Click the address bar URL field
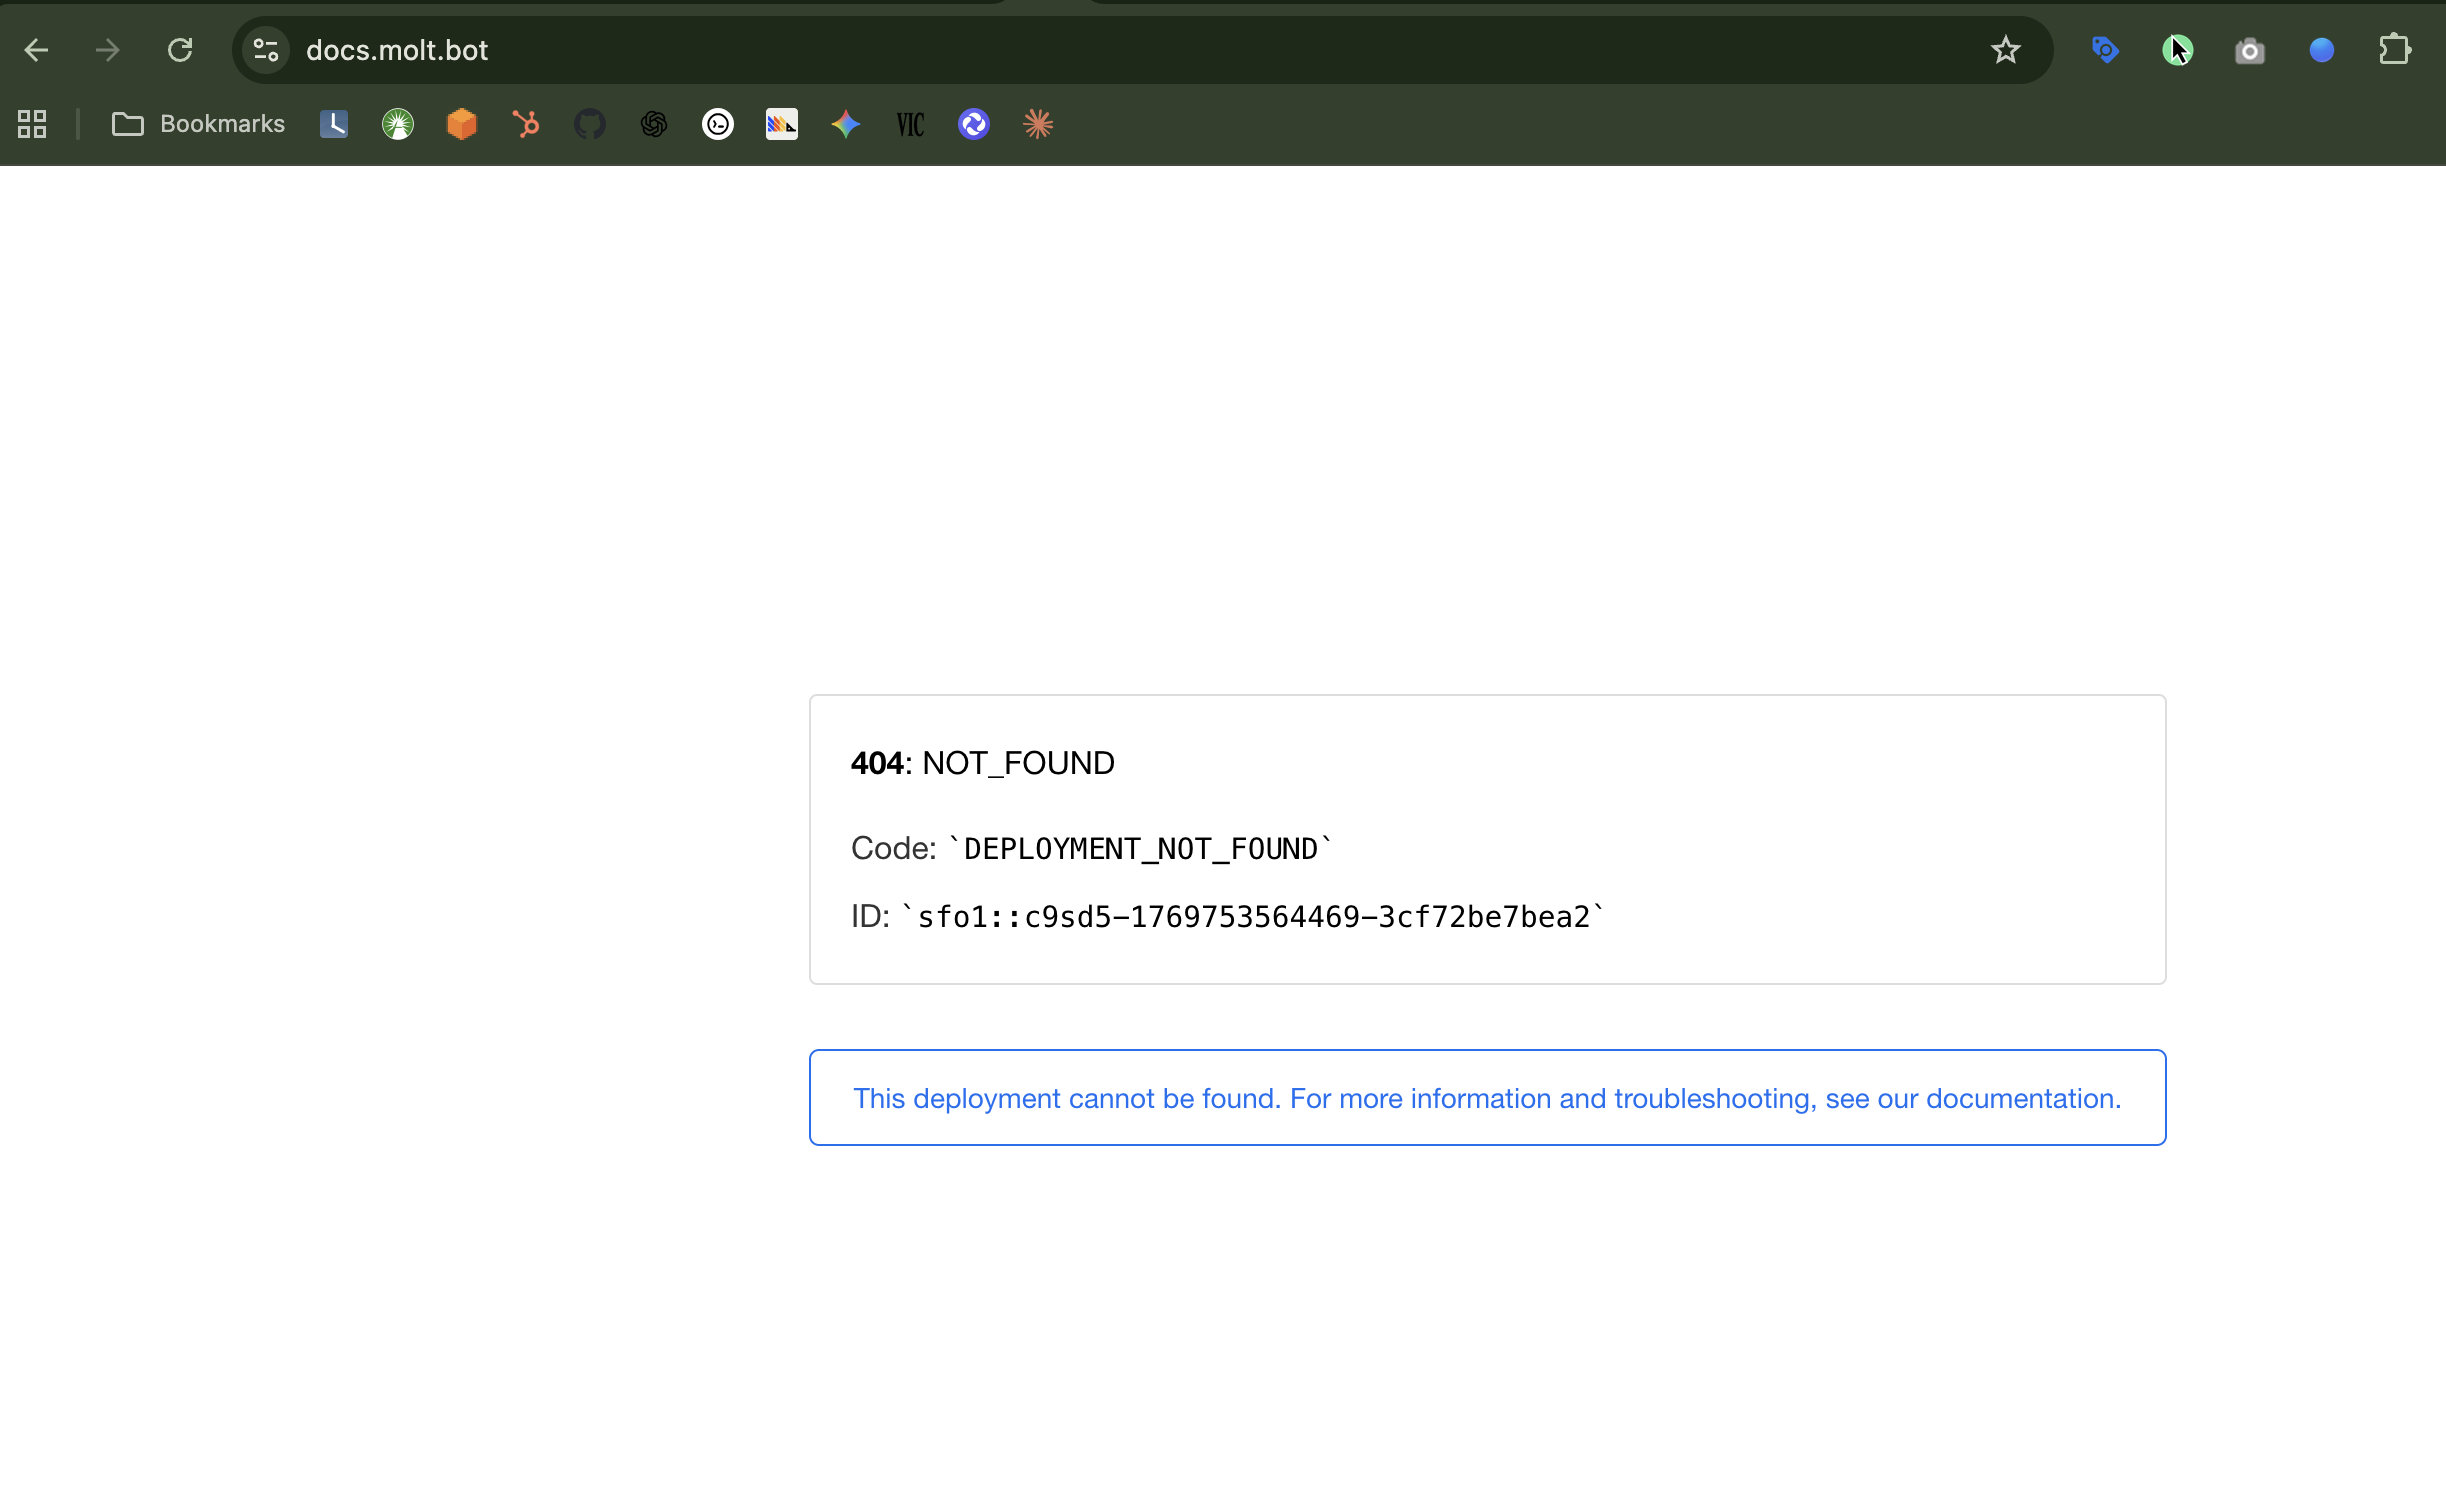2446x1512 pixels. tap(1100, 50)
